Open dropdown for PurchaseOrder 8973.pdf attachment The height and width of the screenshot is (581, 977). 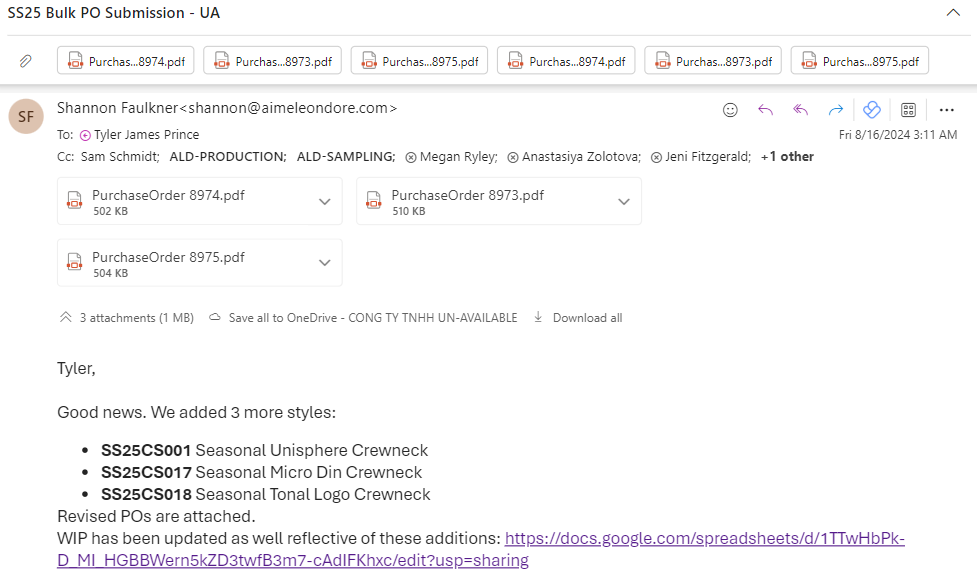pos(624,201)
